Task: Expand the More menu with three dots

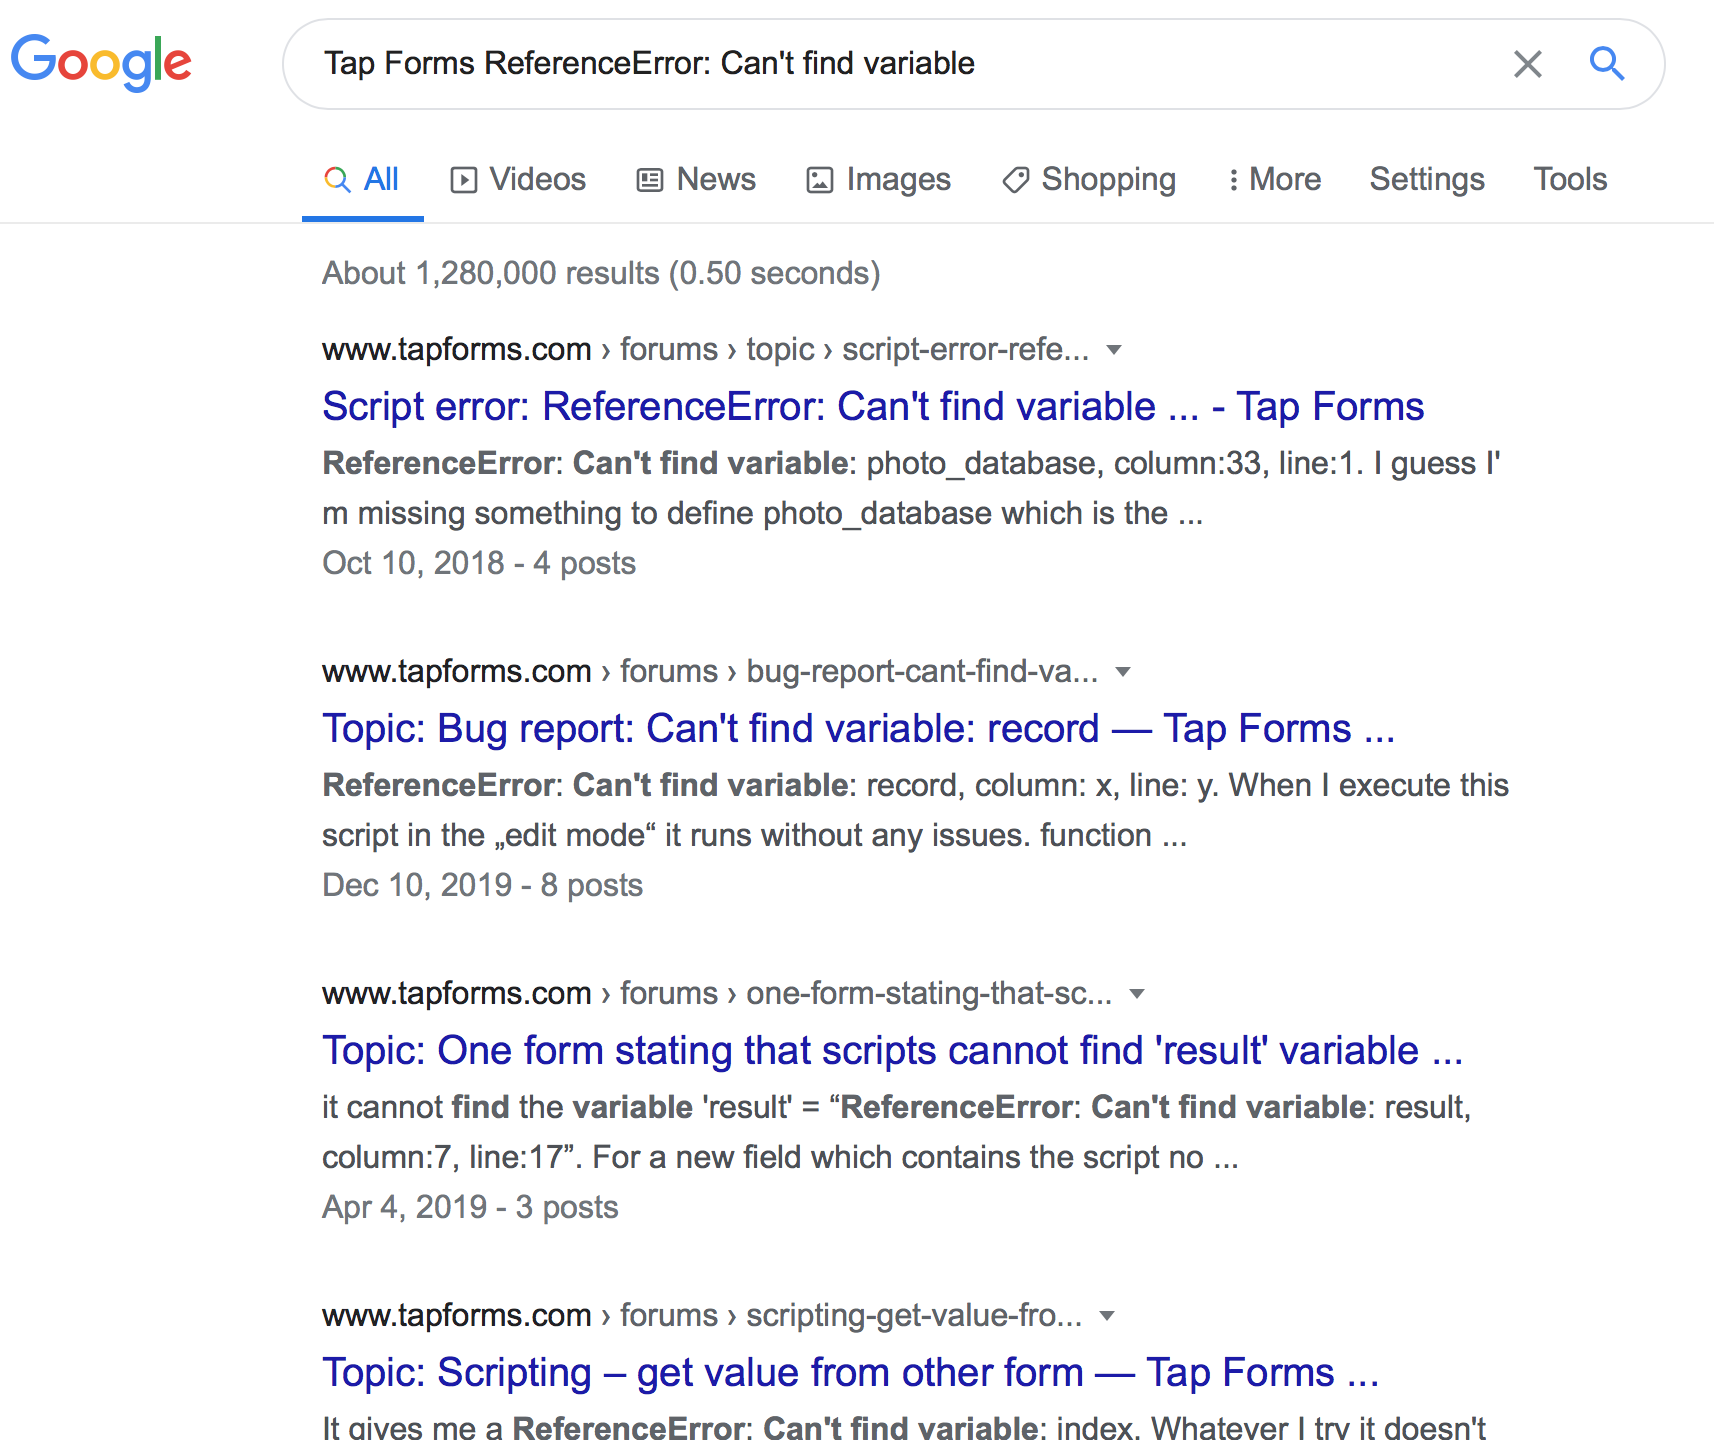Action: click(1275, 180)
